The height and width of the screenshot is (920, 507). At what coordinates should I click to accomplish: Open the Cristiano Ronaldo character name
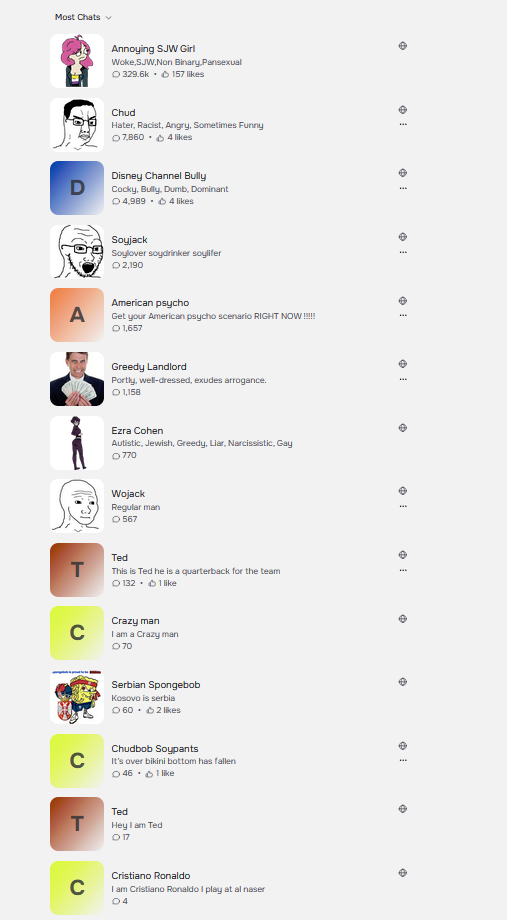[x=151, y=875]
